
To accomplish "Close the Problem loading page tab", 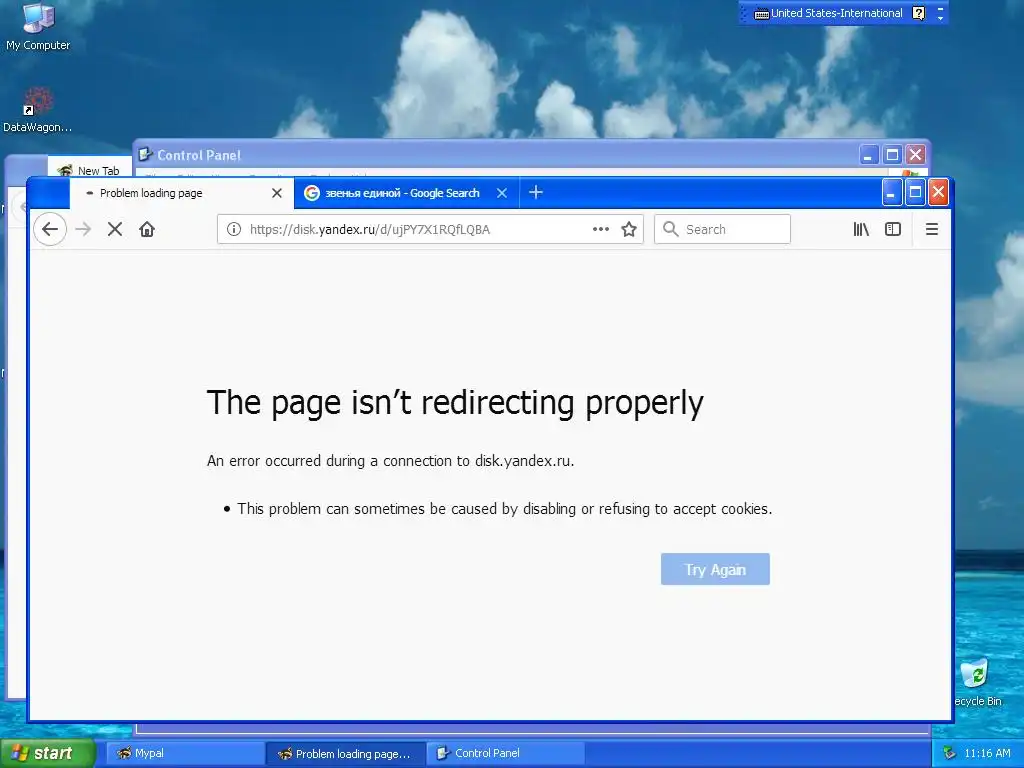I will tap(277, 193).
